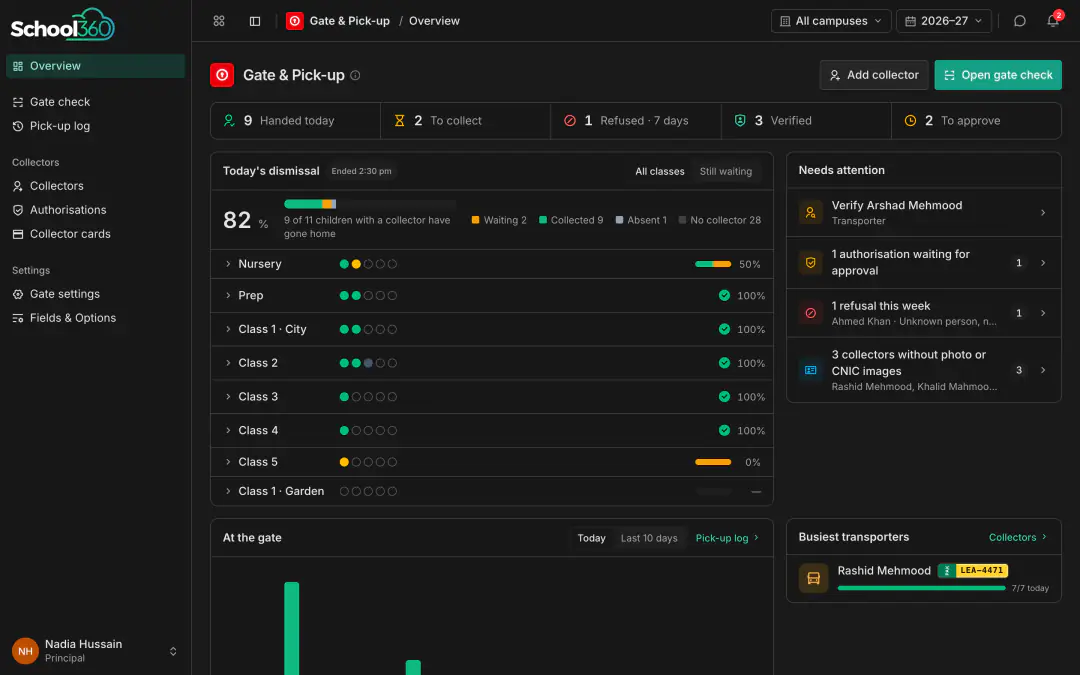
Task: Open the chat messages icon
Action: coord(1019,21)
